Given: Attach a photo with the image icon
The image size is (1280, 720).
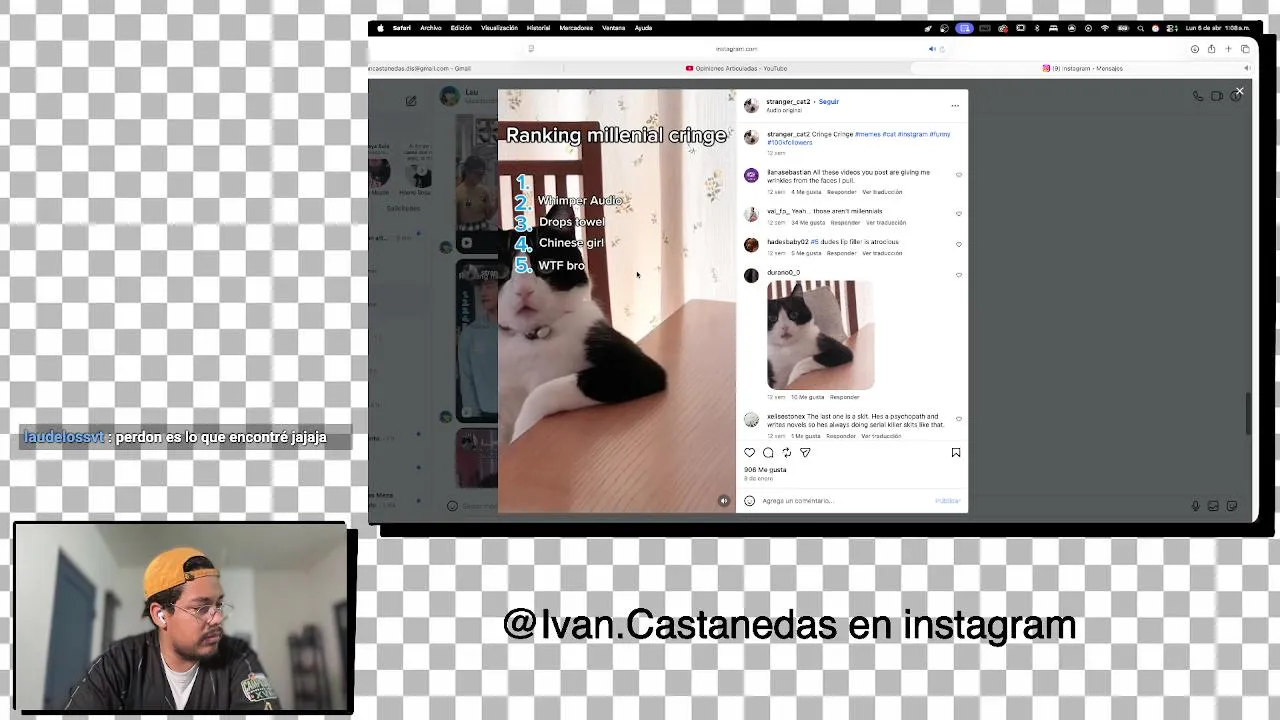Looking at the screenshot, I should click(x=1213, y=506).
